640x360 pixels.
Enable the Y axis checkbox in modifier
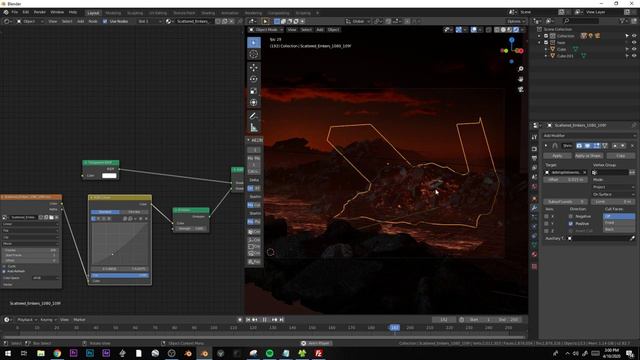pos(547,224)
